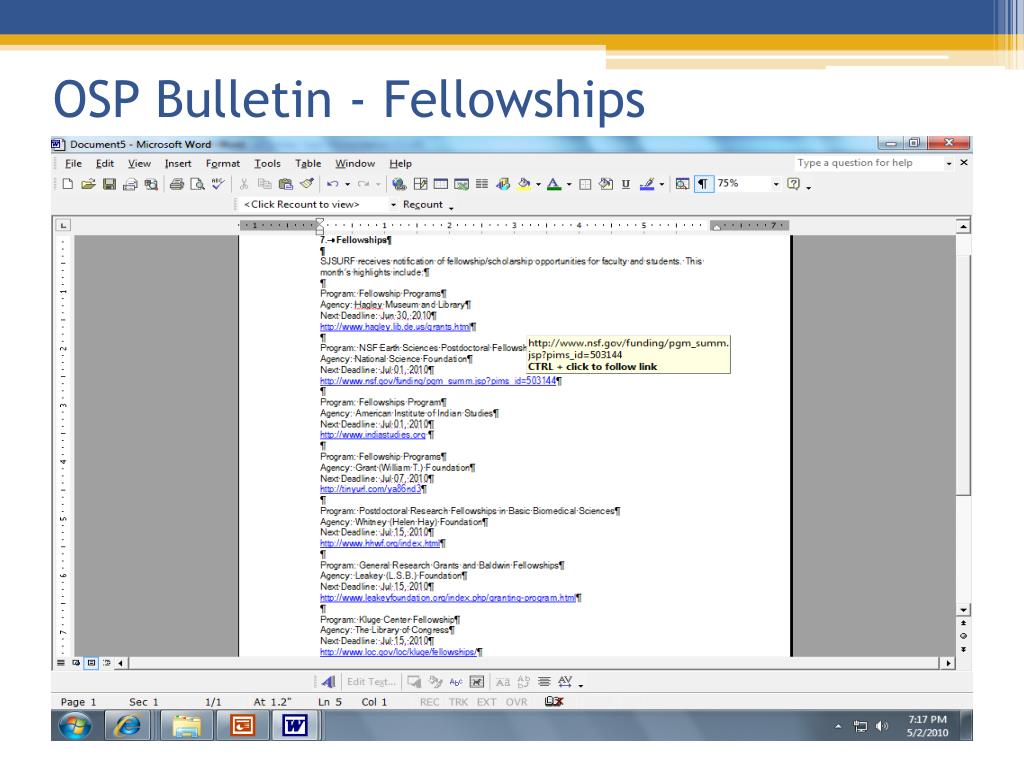The image size is (1024, 768).
Task: Open the indiastudies.org link
Action: 373,435
